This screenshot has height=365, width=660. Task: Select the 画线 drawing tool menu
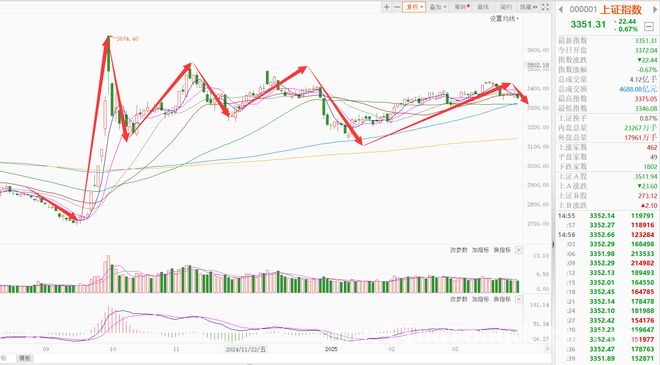click(x=483, y=7)
